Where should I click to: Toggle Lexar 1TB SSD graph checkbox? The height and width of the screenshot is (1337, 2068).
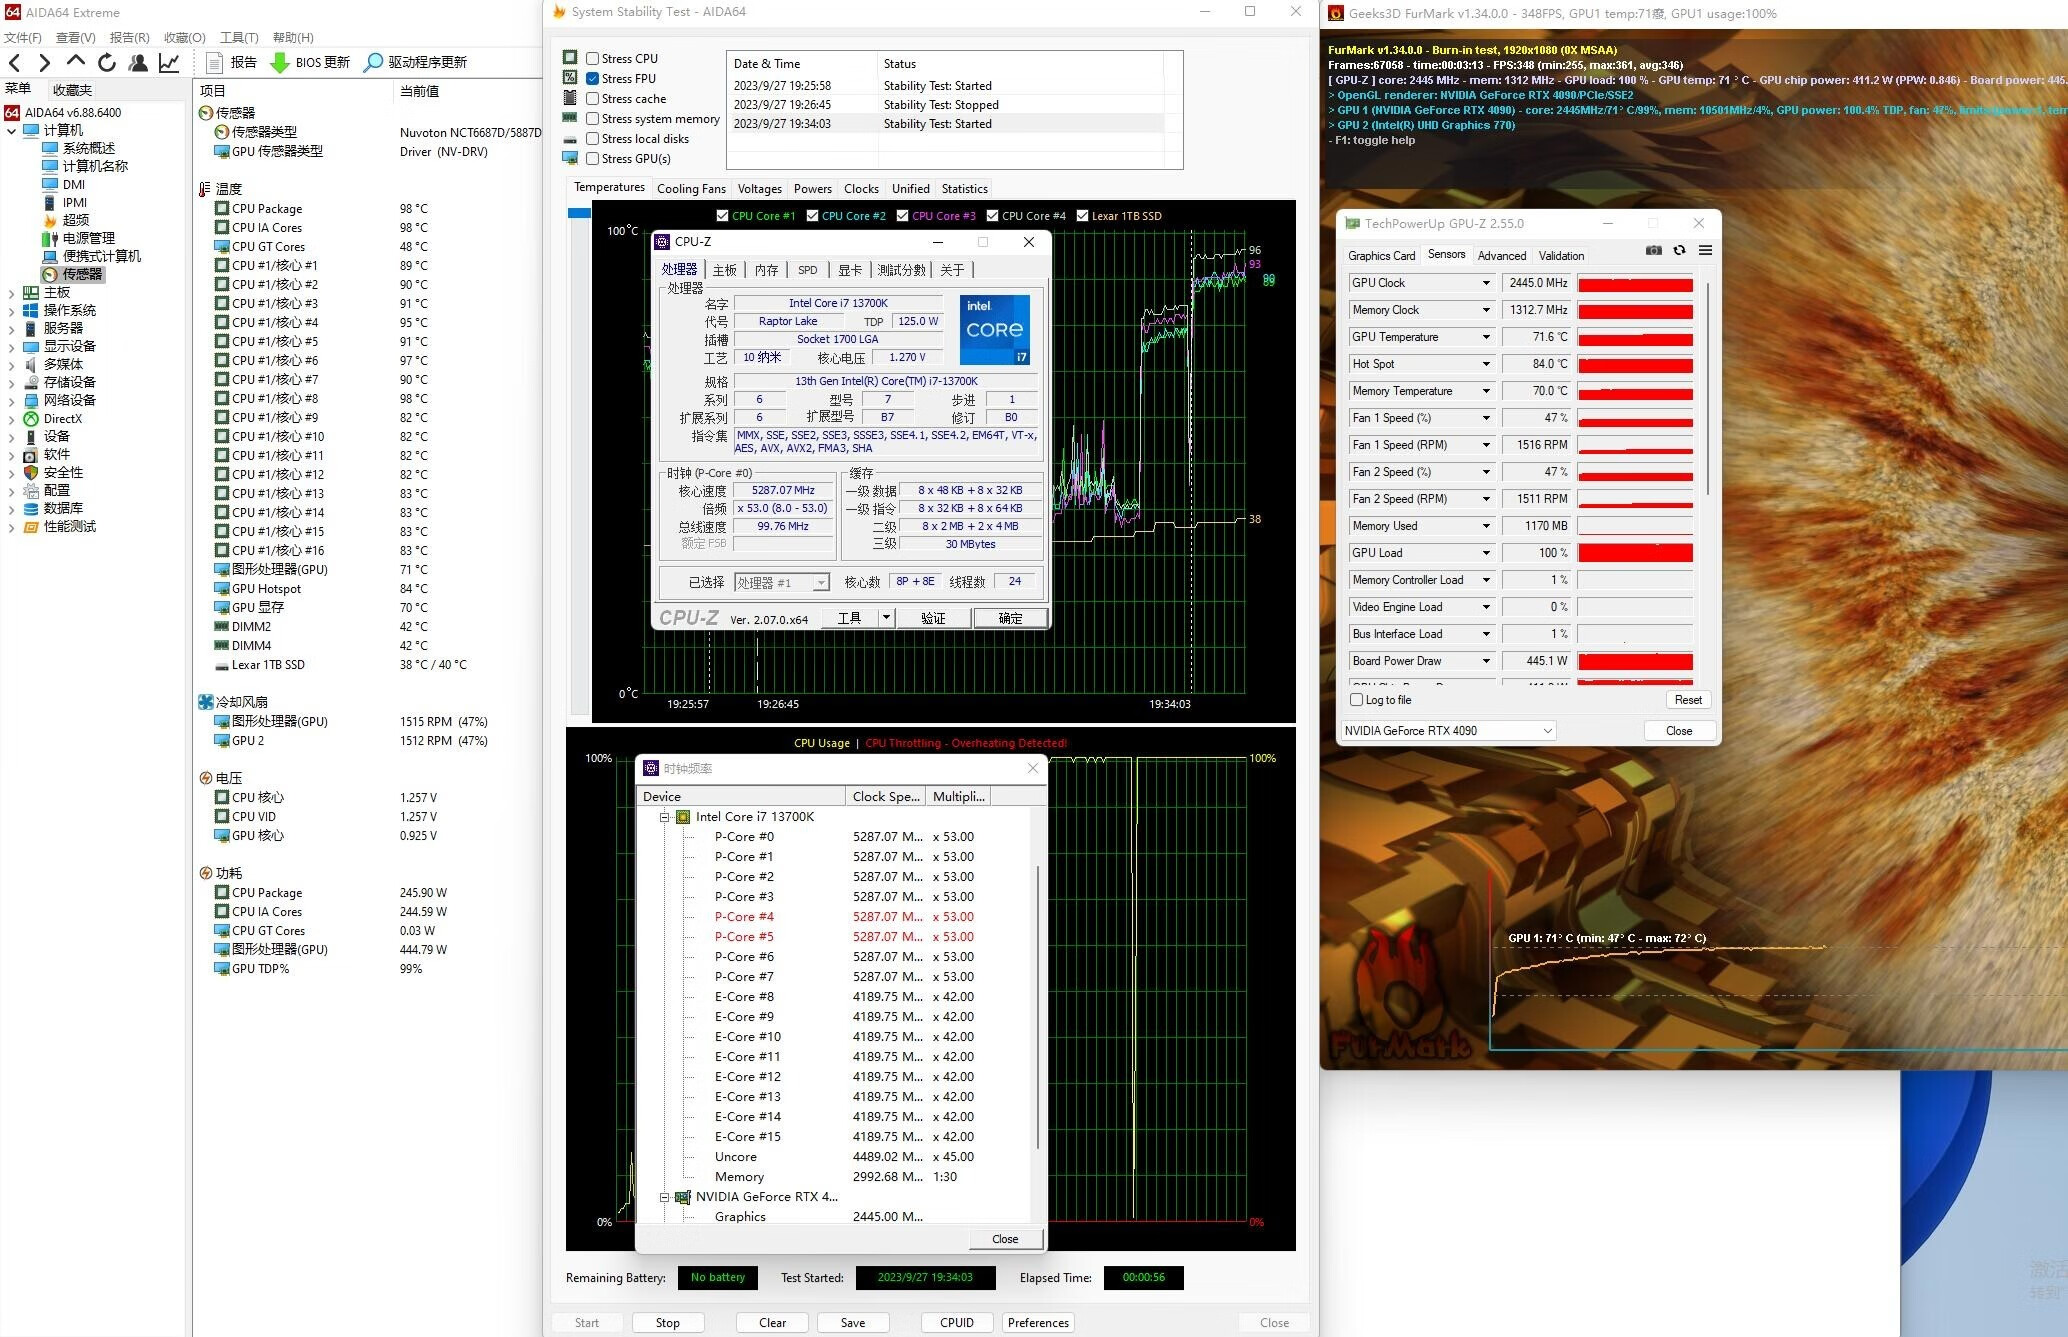point(1082,216)
